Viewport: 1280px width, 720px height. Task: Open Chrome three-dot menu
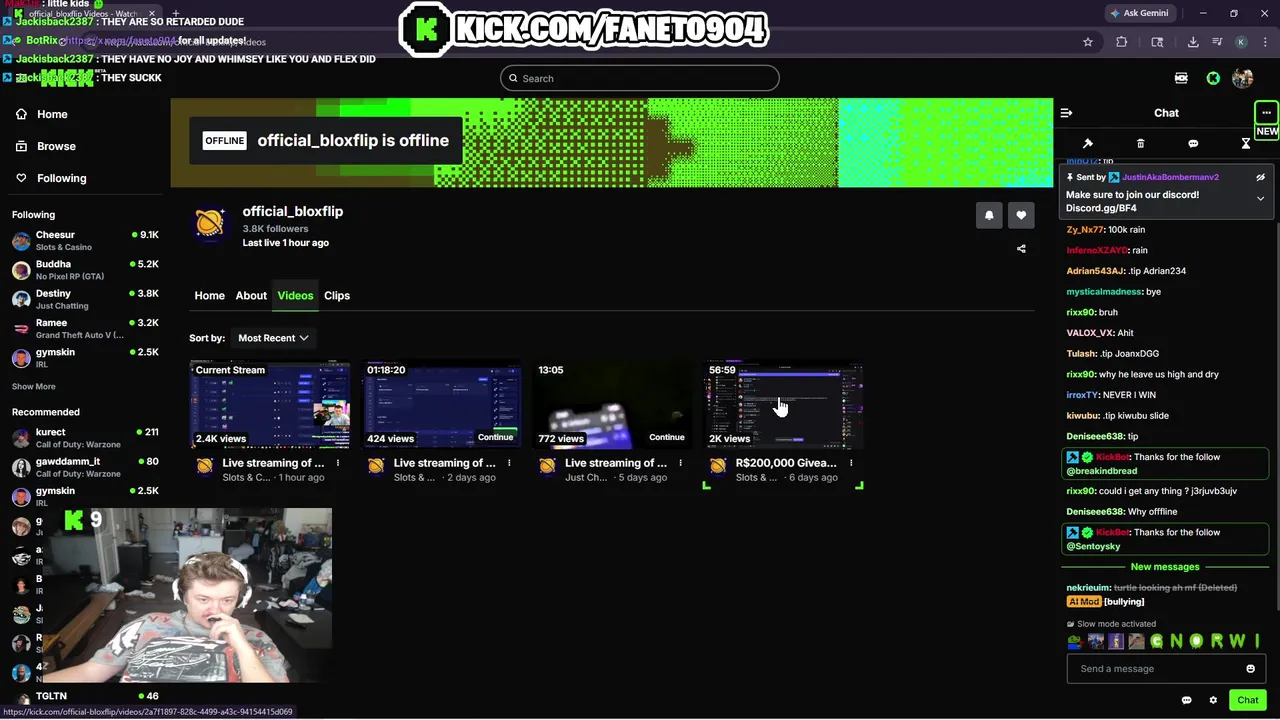(x=1264, y=42)
